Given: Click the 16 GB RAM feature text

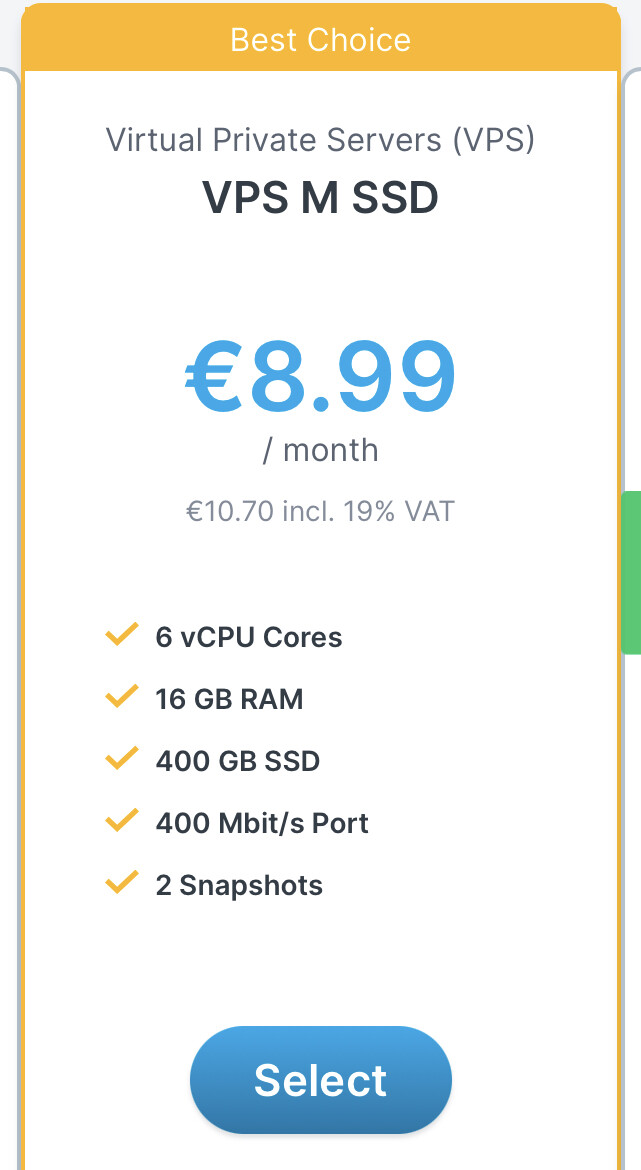Looking at the screenshot, I should [x=229, y=699].
